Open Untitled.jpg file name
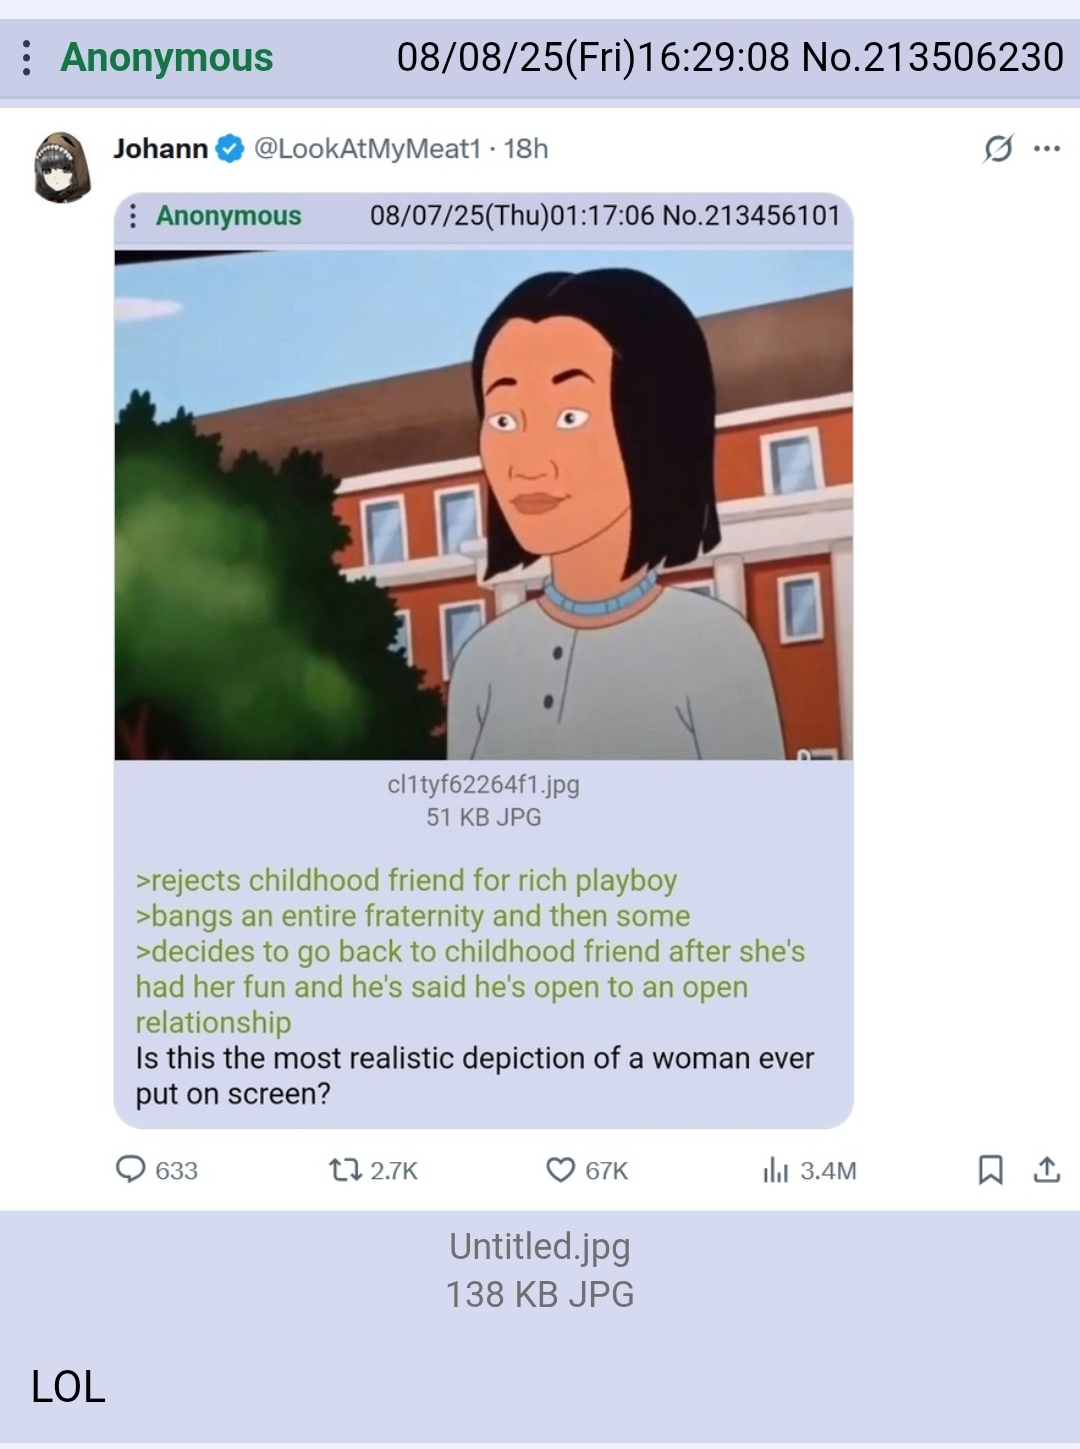The height and width of the screenshot is (1449, 1080). (540, 1246)
